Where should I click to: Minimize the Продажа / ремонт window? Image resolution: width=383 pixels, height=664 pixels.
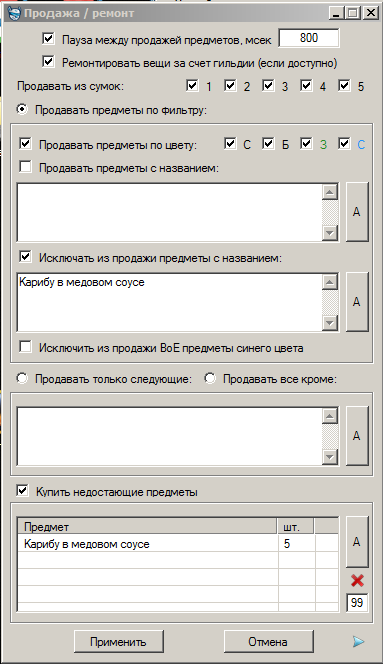point(336,13)
